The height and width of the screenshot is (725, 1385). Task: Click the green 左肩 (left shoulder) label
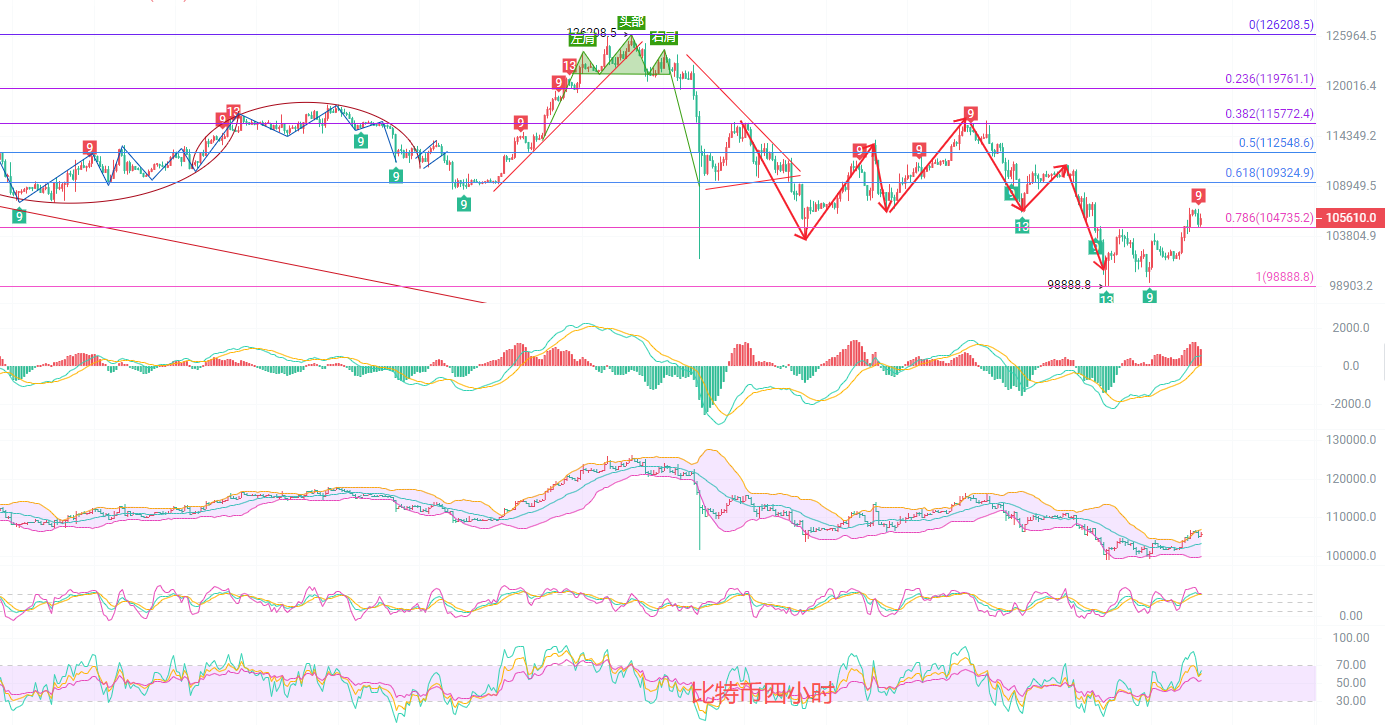click(x=581, y=40)
